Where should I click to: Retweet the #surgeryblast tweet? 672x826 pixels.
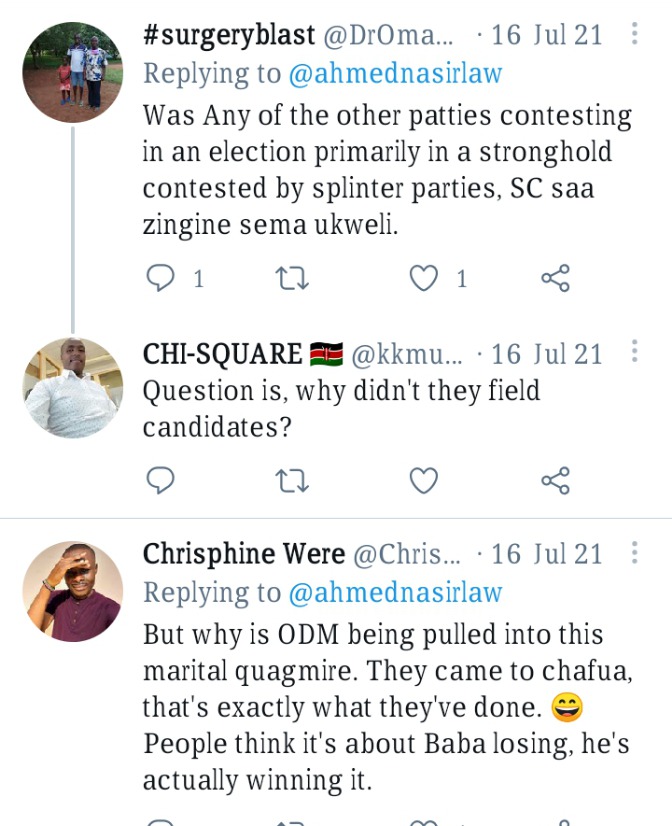click(x=292, y=278)
